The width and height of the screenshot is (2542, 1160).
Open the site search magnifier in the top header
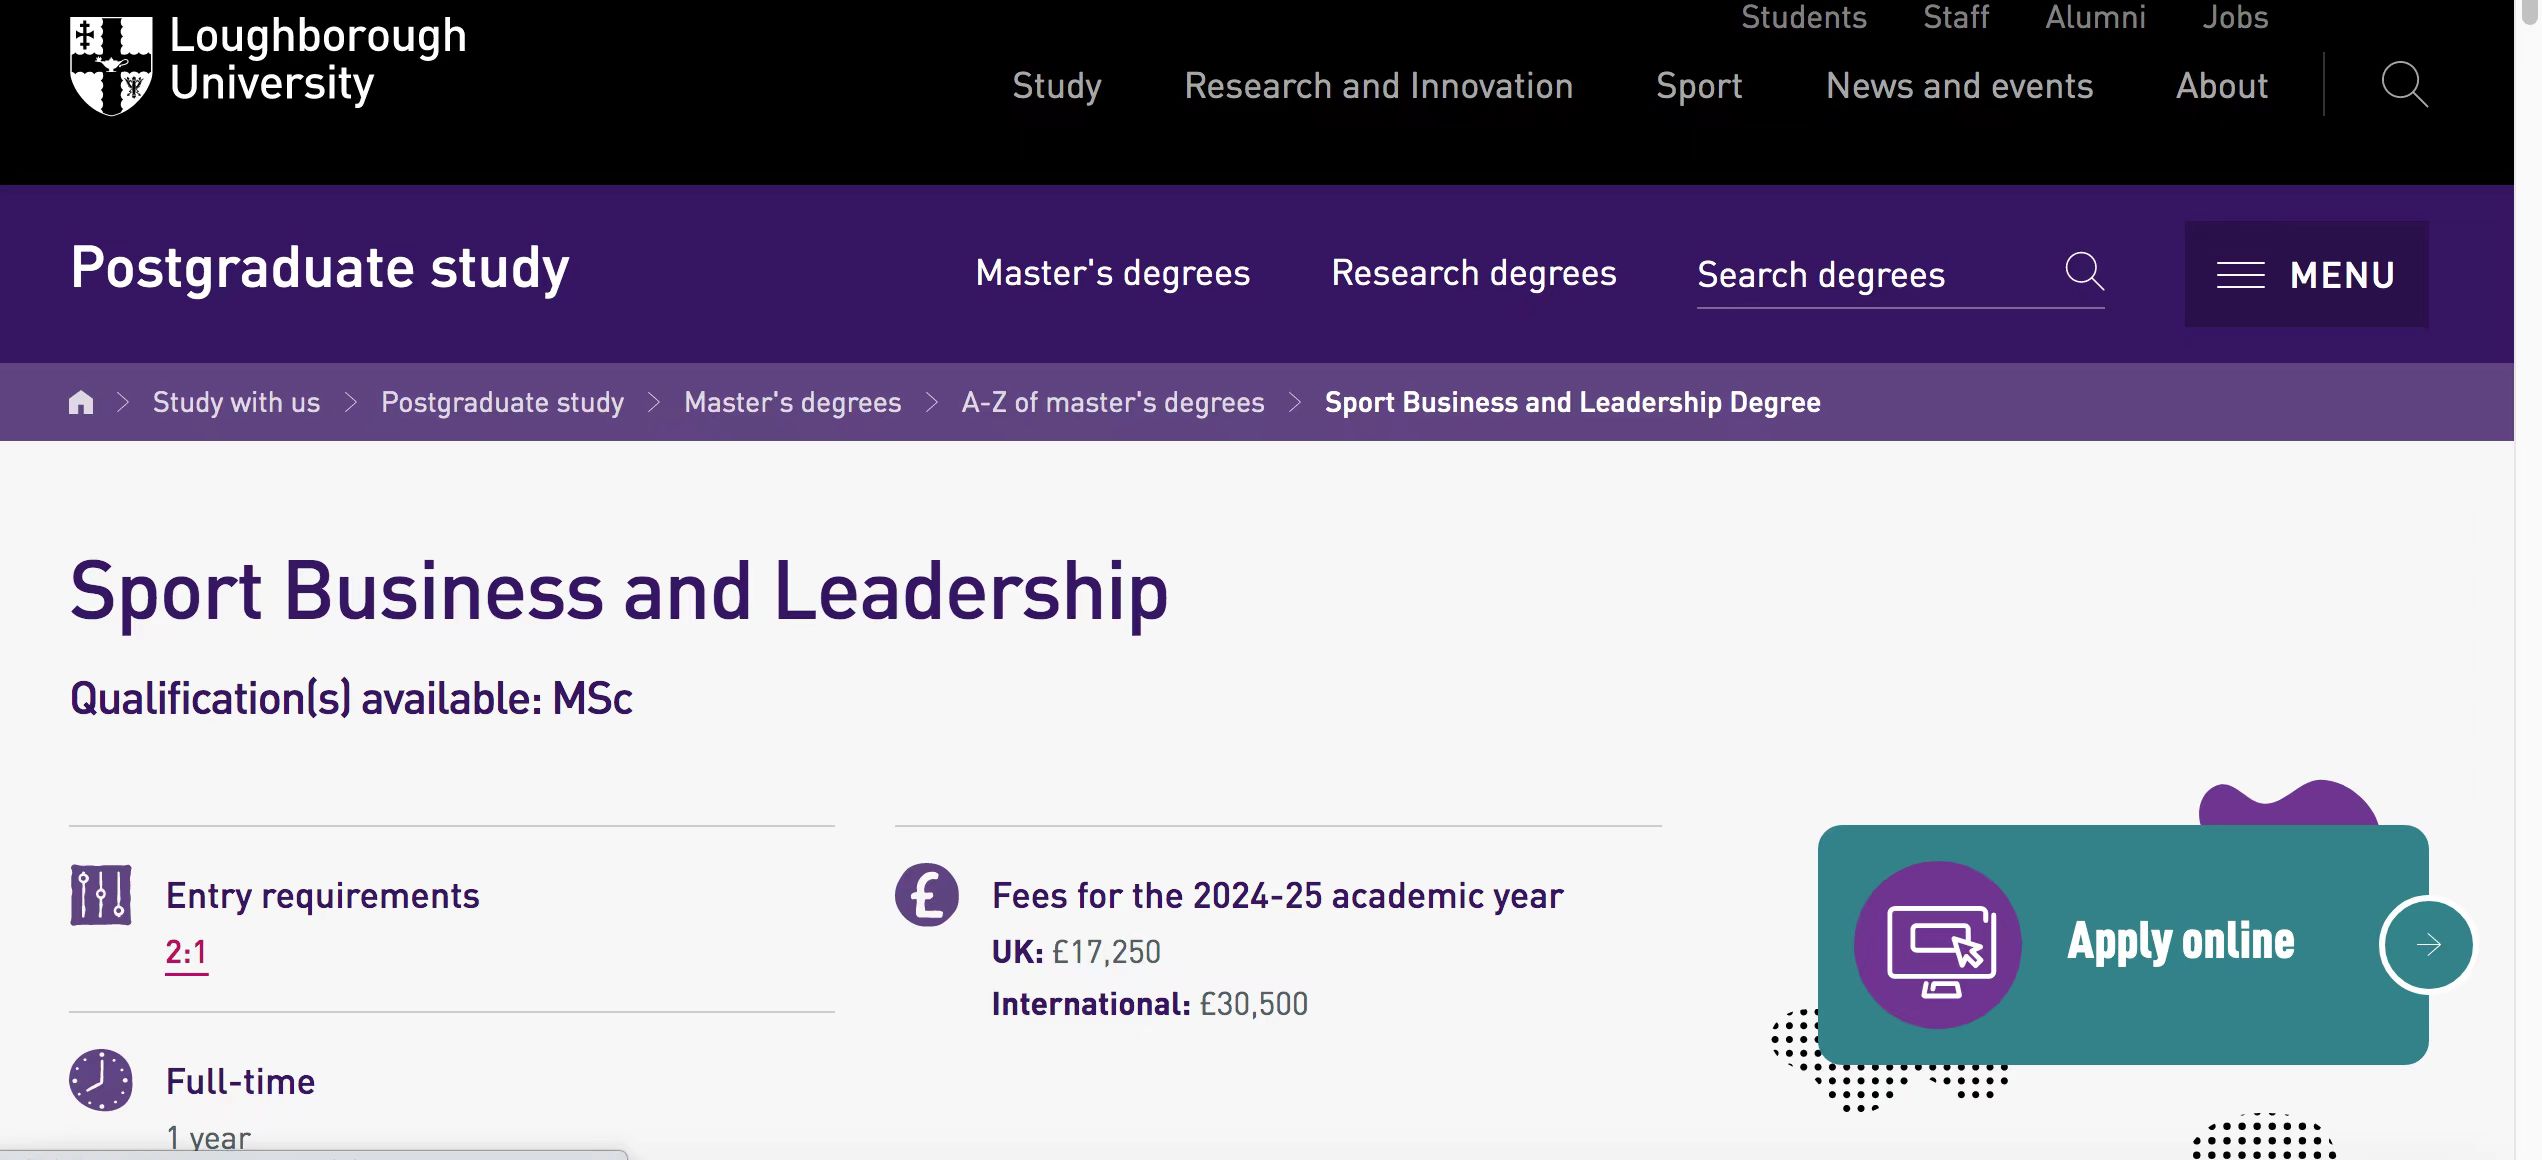click(x=2403, y=85)
